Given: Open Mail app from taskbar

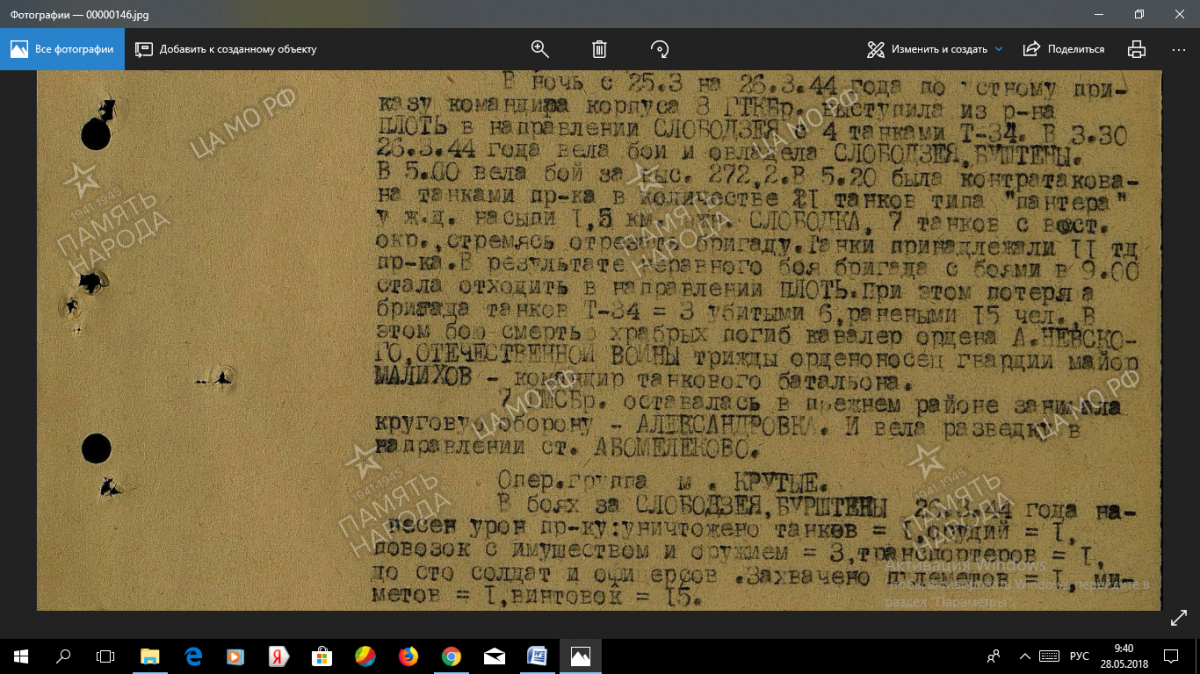Looking at the screenshot, I should tap(494, 656).
